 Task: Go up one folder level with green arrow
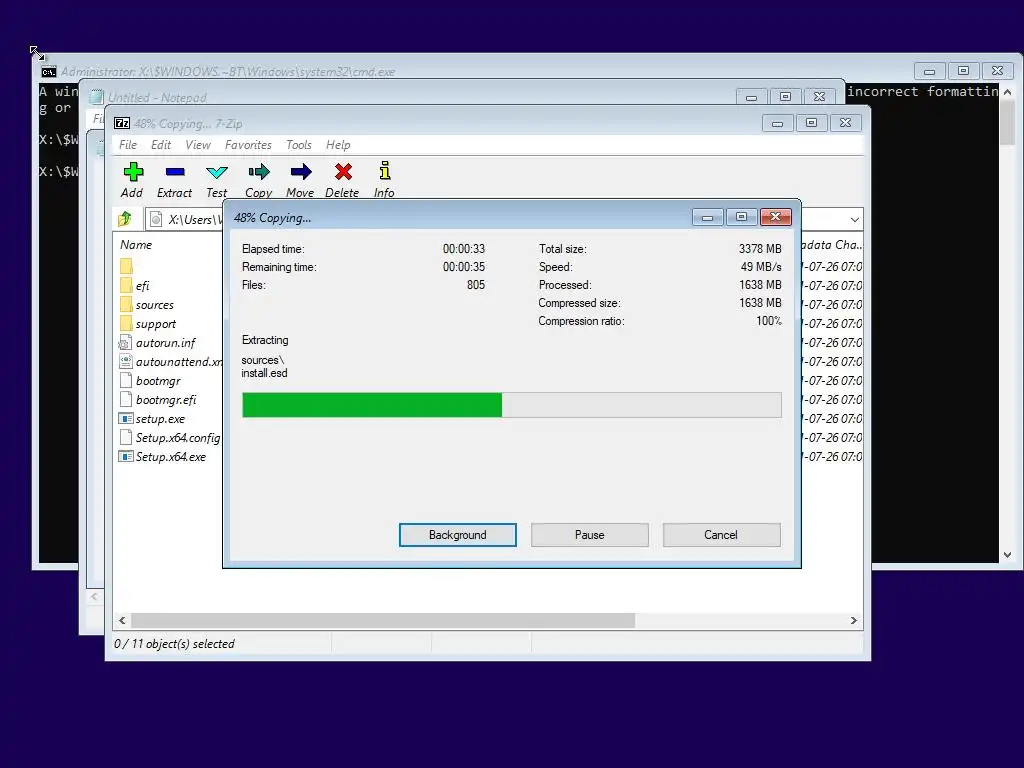click(x=125, y=219)
